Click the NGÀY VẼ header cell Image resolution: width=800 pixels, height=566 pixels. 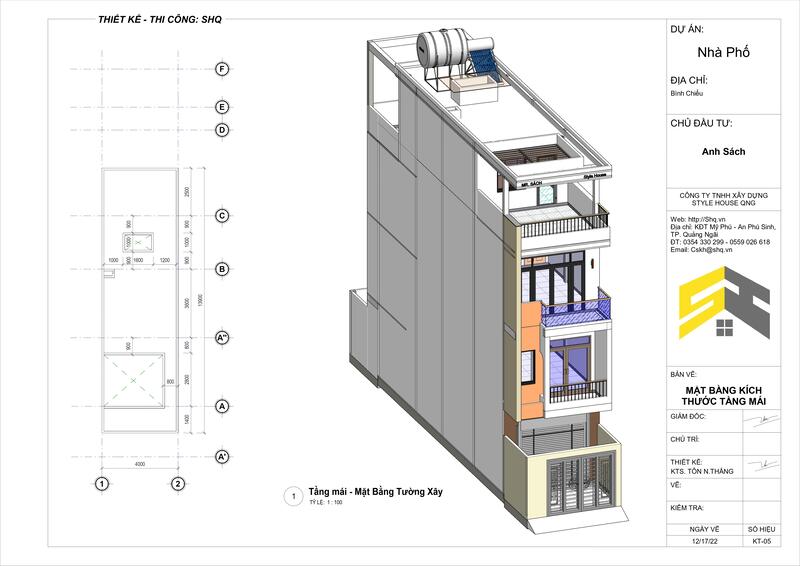tap(704, 529)
